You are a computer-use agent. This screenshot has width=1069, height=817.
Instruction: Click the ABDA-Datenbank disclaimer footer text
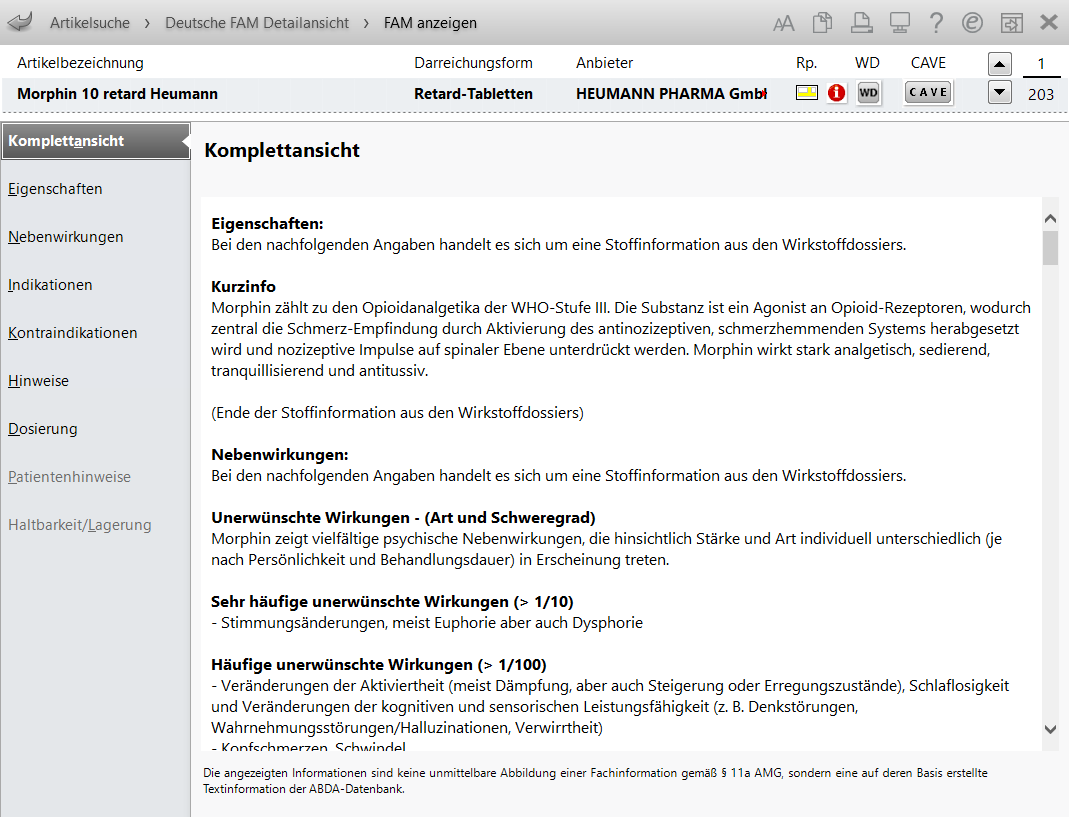(595, 781)
